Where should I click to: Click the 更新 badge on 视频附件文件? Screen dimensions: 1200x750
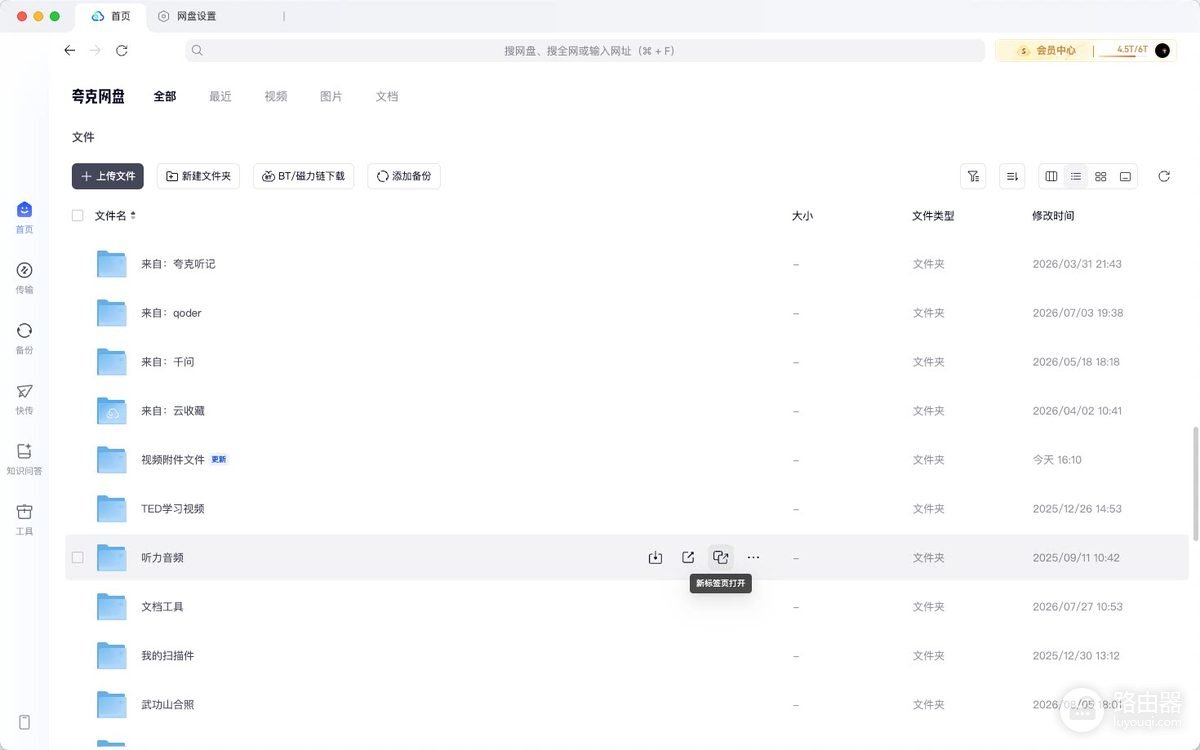point(219,460)
